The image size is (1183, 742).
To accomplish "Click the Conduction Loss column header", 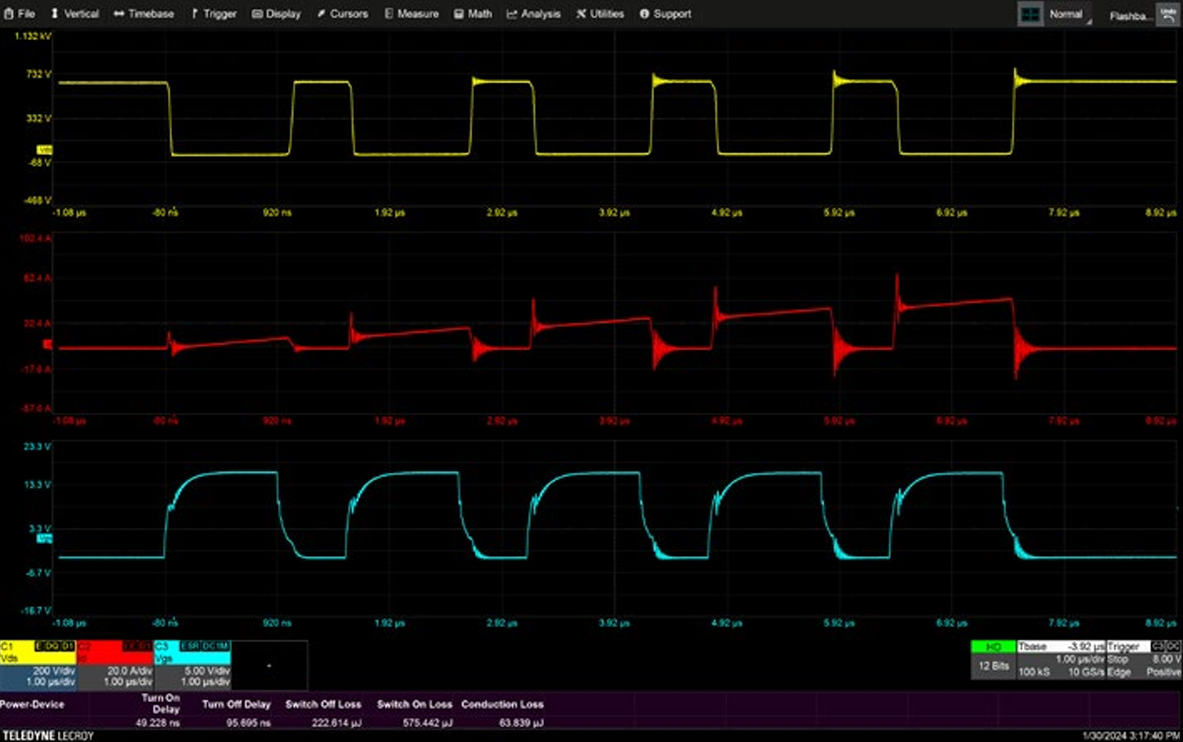I will point(502,704).
